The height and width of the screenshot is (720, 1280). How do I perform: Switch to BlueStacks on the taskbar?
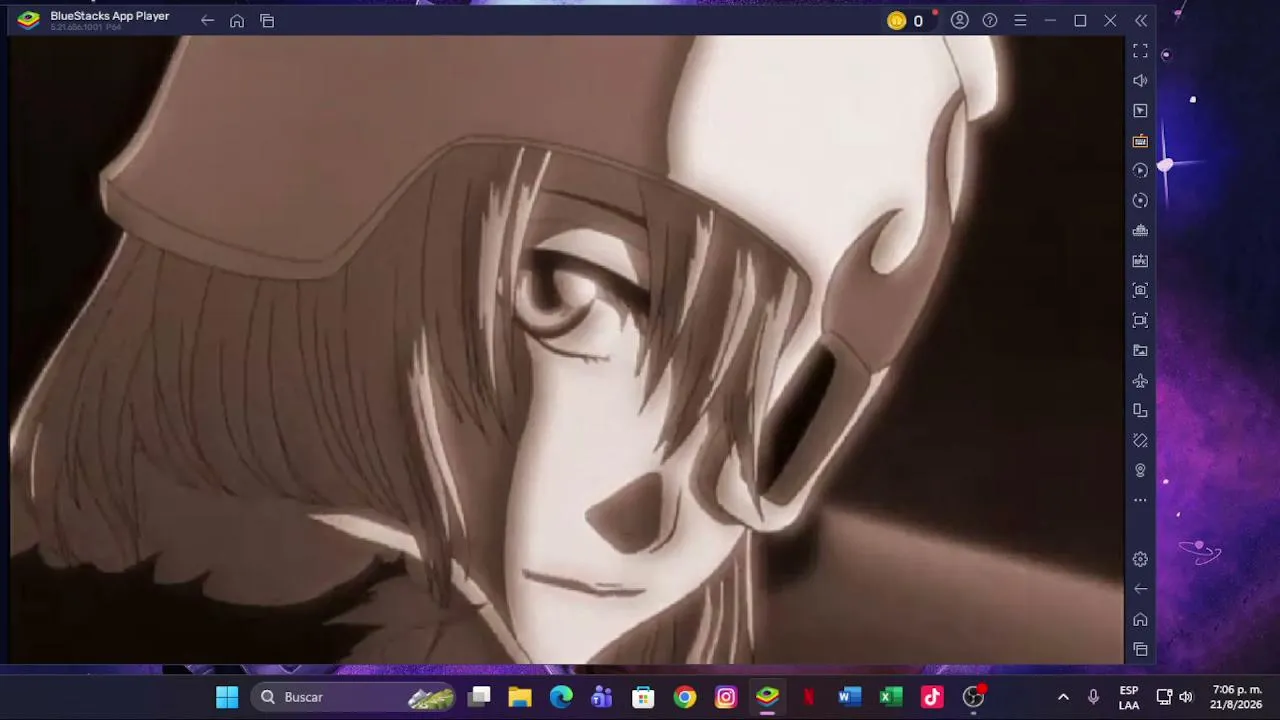pos(767,697)
